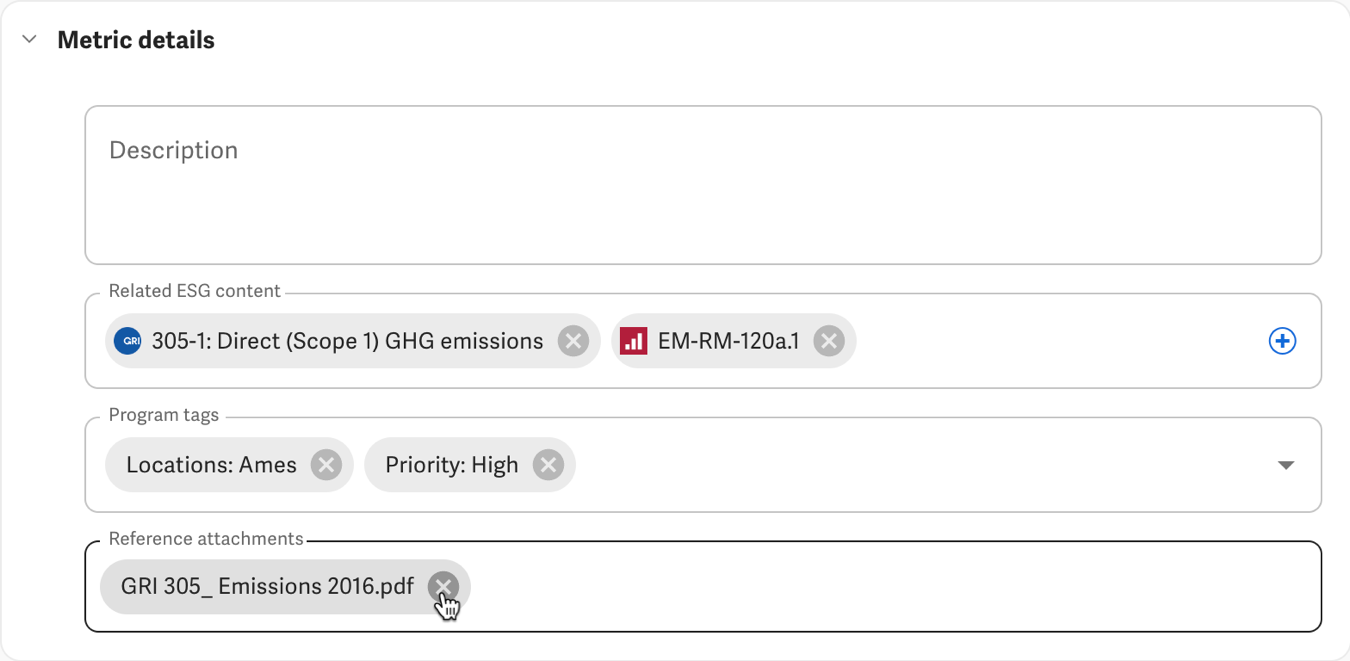Remove the 305-1 Direct GHG emissions chip
The image size is (1350, 661).
(x=573, y=341)
